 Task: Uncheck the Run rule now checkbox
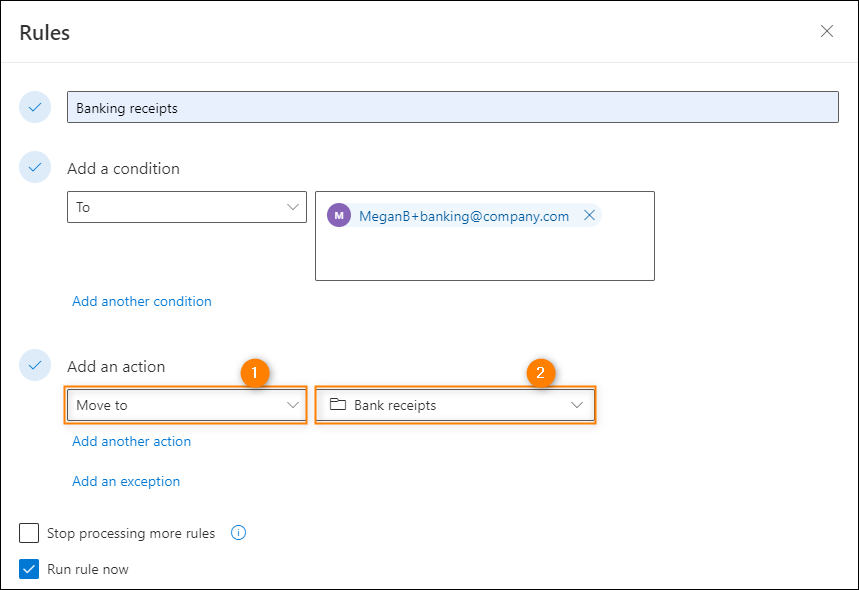pyautogui.click(x=29, y=569)
